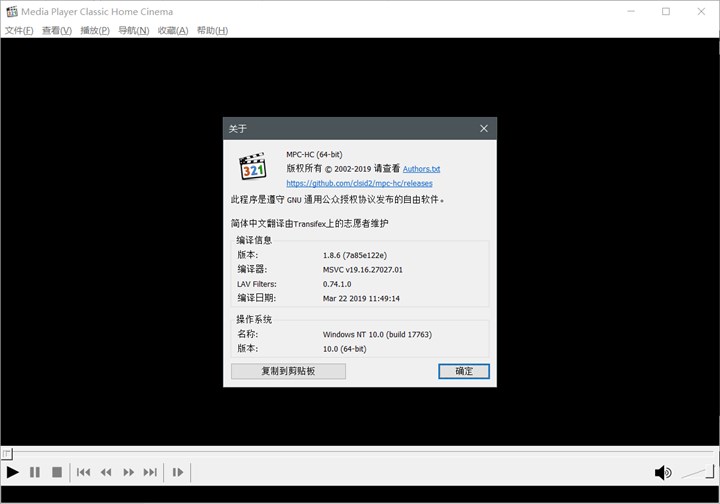720x504 pixels.
Task: Click build date Mar 22 2019 11:49:14
Action: pyautogui.click(x=361, y=298)
